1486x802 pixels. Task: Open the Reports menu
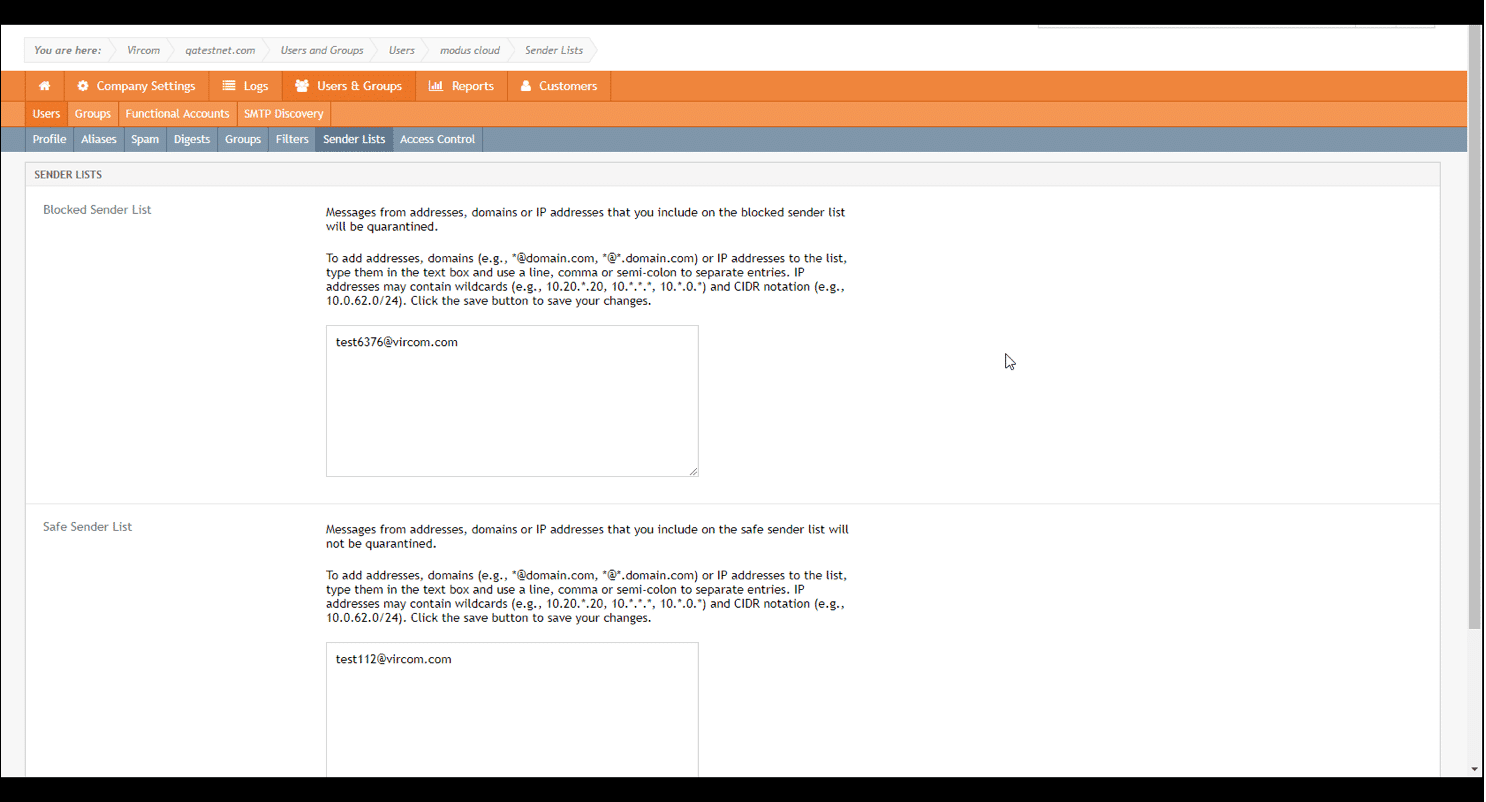[x=461, y=86]
